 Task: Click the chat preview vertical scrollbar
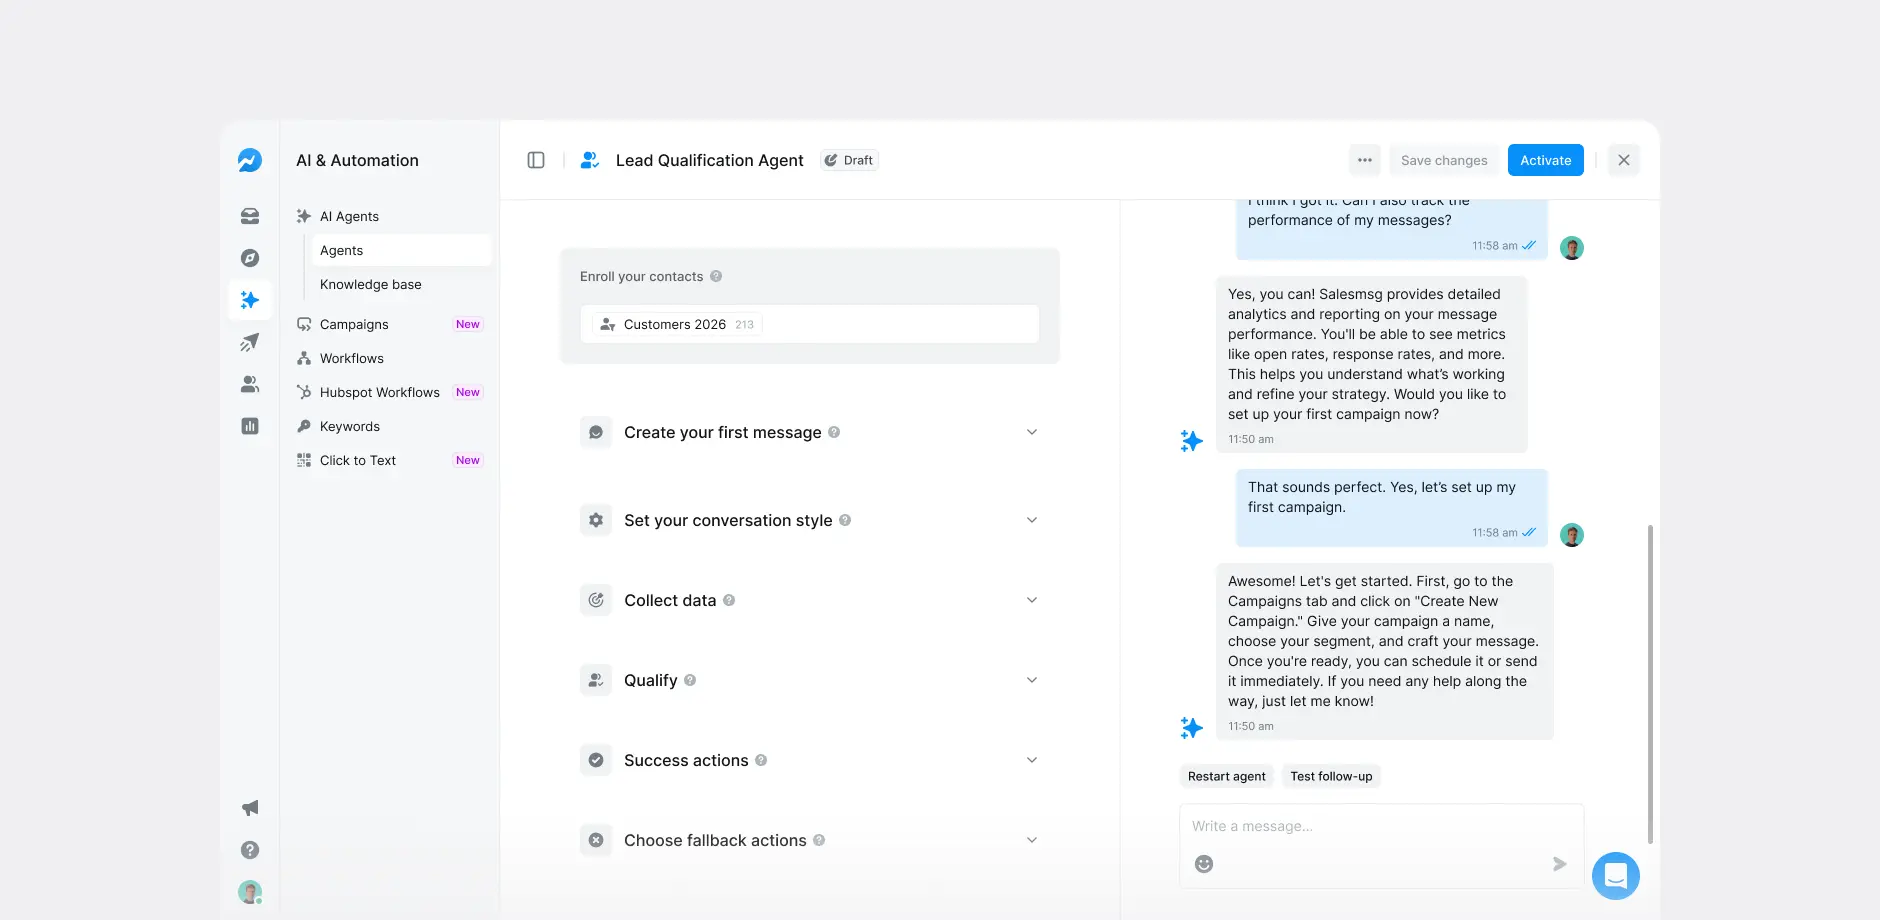point(1650,684)
